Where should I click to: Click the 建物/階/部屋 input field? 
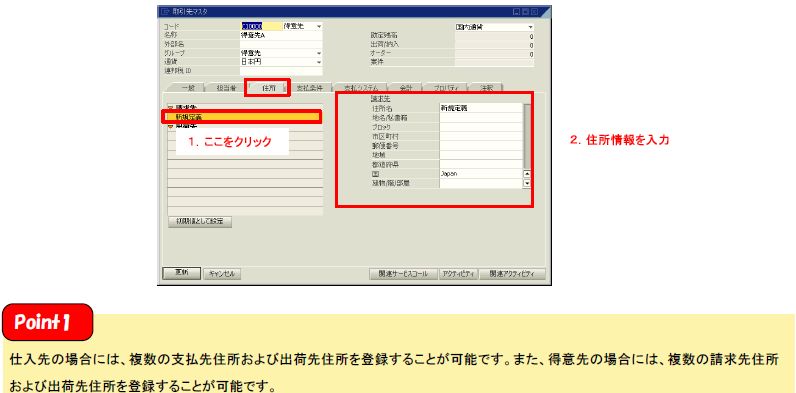pos(481,183)
